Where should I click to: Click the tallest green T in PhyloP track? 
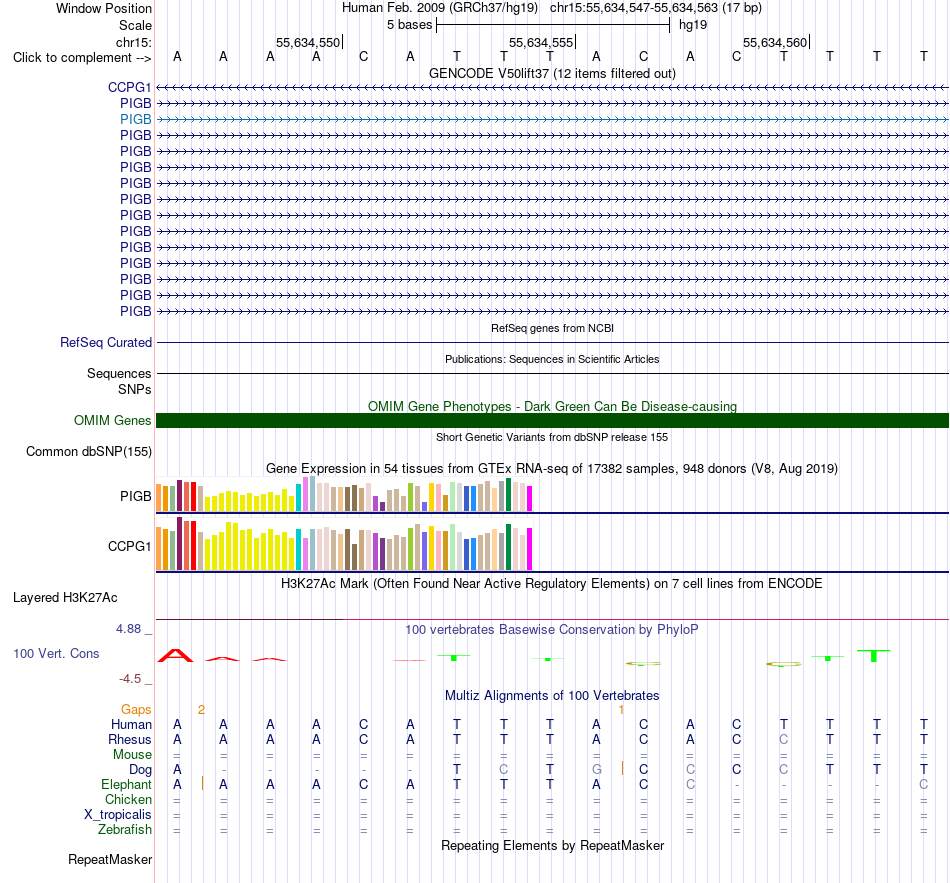tap(874, 656)
